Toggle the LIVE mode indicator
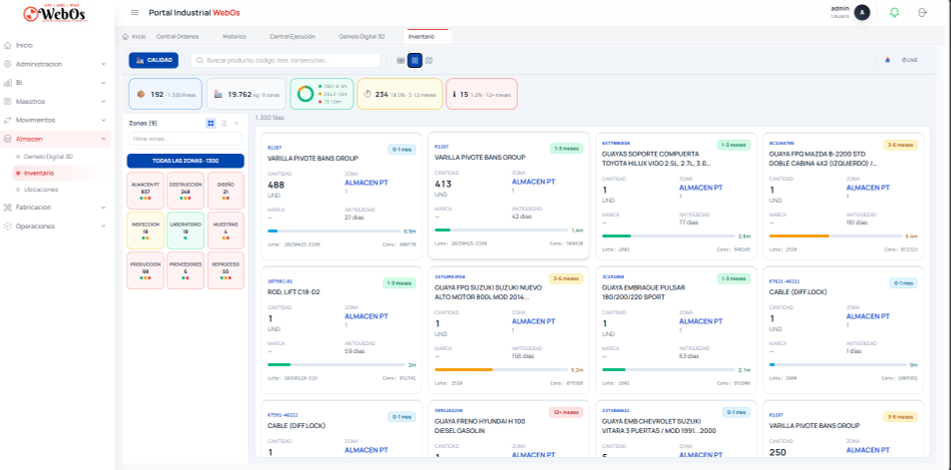The image size is (951, 470). click(909, 60)
